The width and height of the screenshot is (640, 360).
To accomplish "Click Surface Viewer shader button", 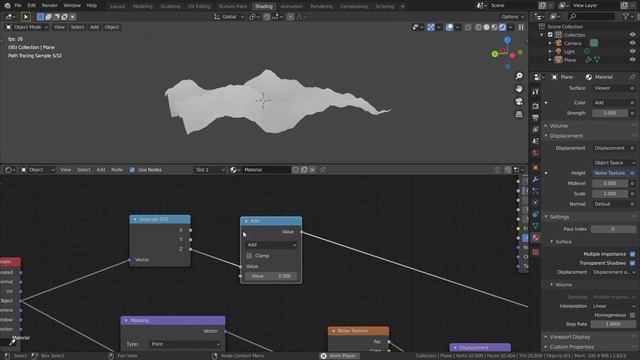I will click(611, 88).
